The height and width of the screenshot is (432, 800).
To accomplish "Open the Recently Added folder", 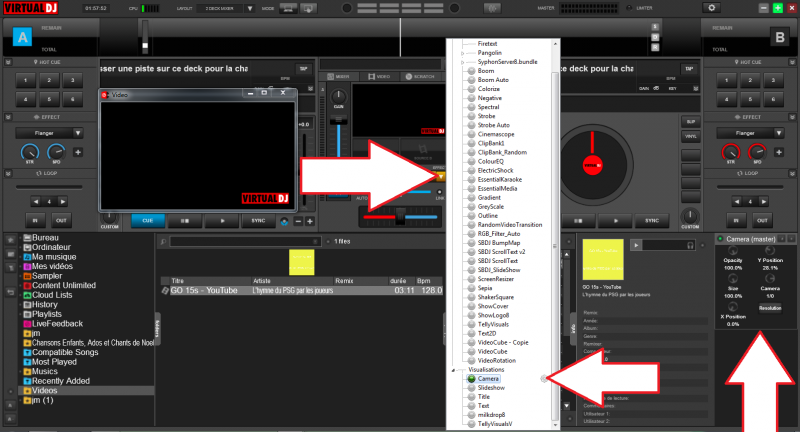I will [61, 381].
